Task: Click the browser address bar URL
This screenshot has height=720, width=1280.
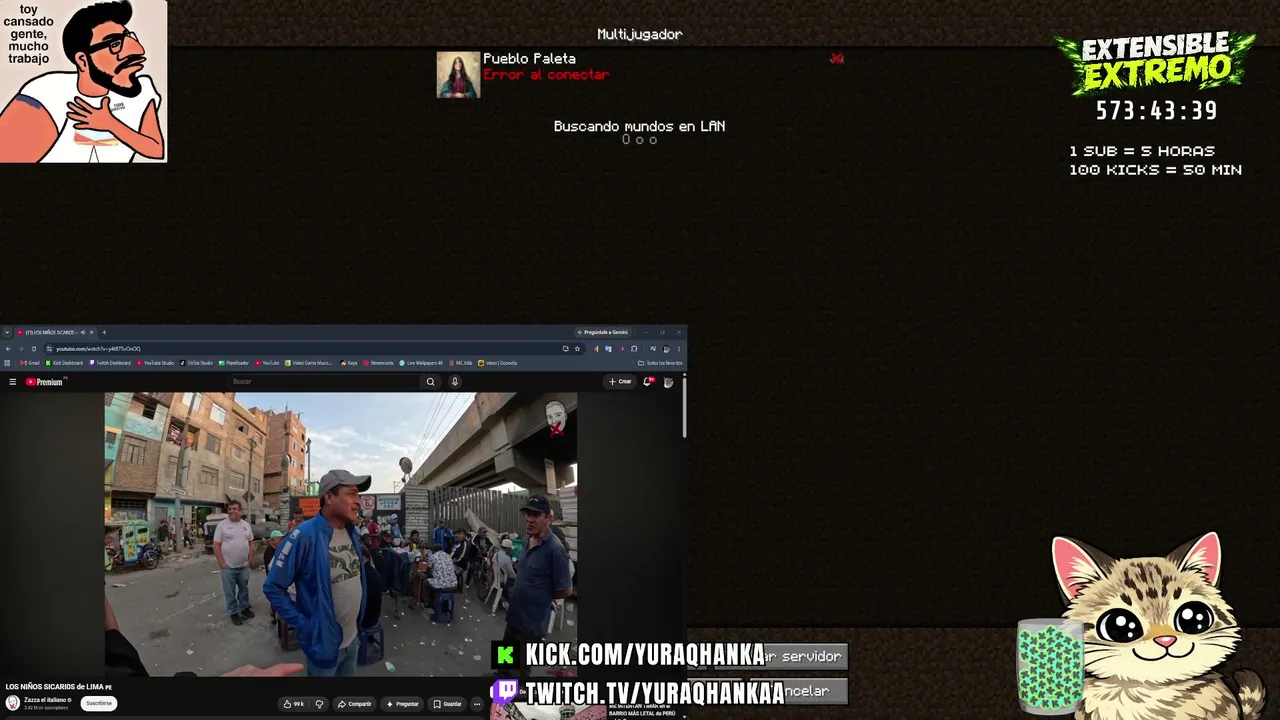Action: tap(98, 349)
